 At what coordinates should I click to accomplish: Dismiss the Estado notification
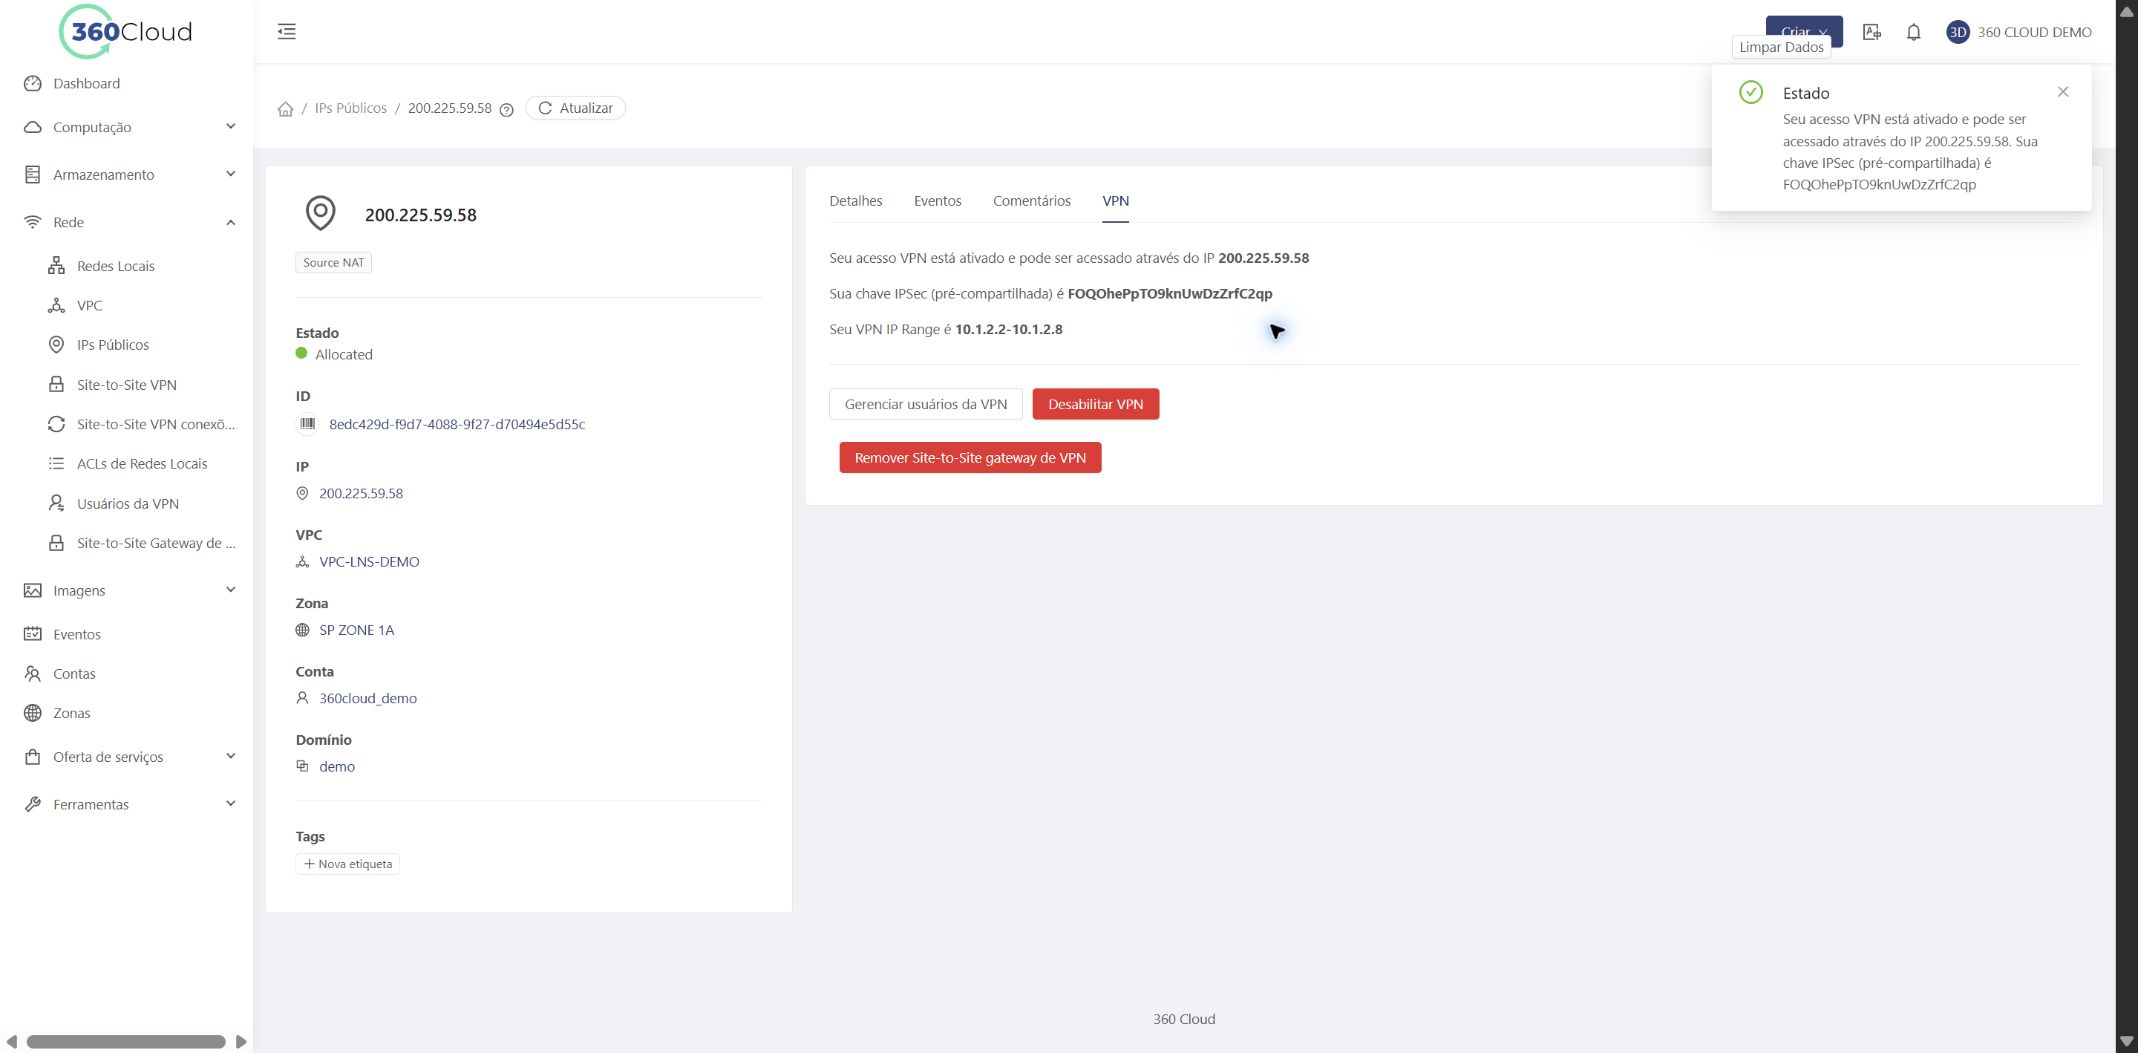coord(2063,92)
